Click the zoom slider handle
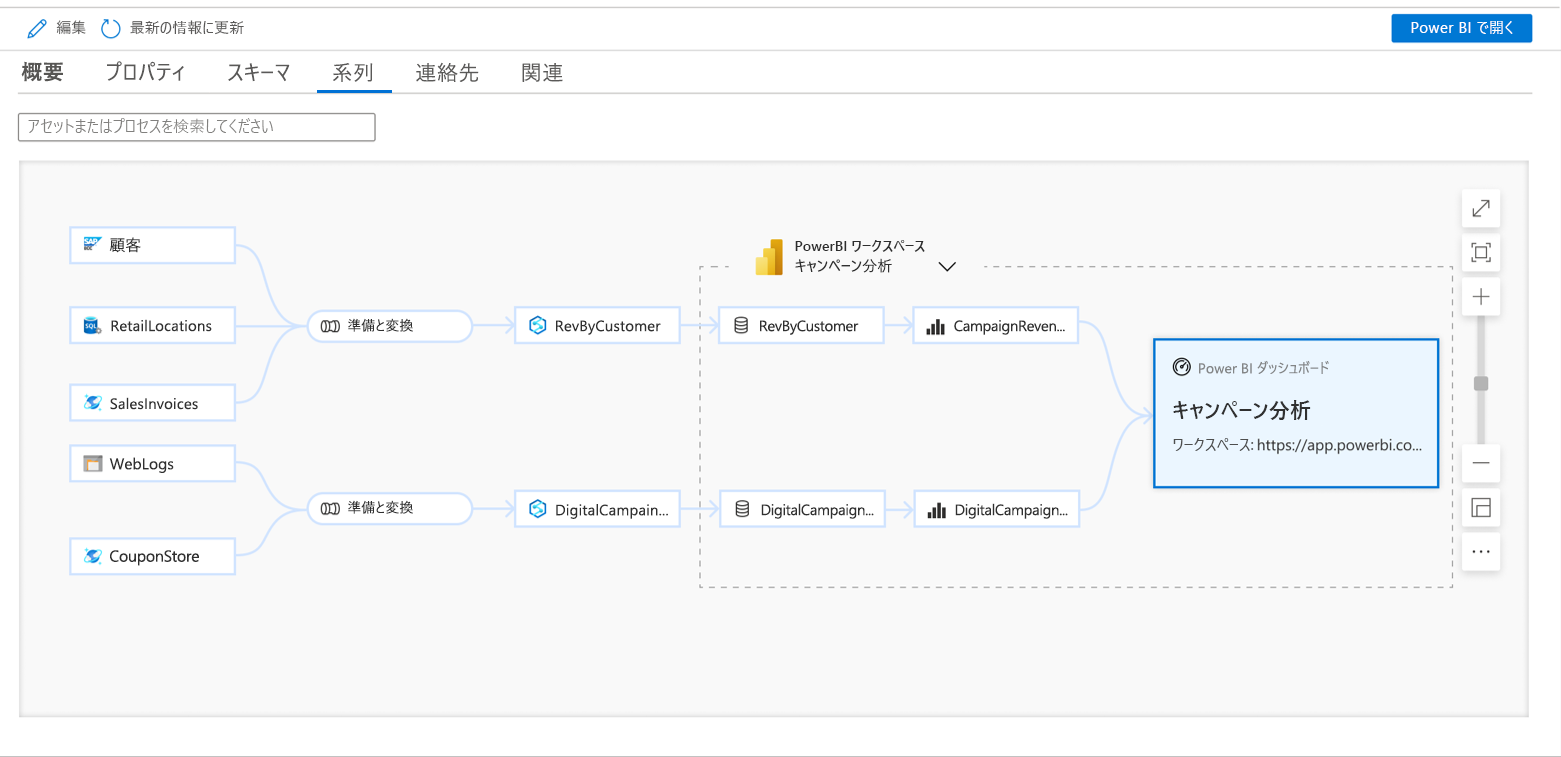Viewport: 1561px width, 757px height. point(1481,384)
